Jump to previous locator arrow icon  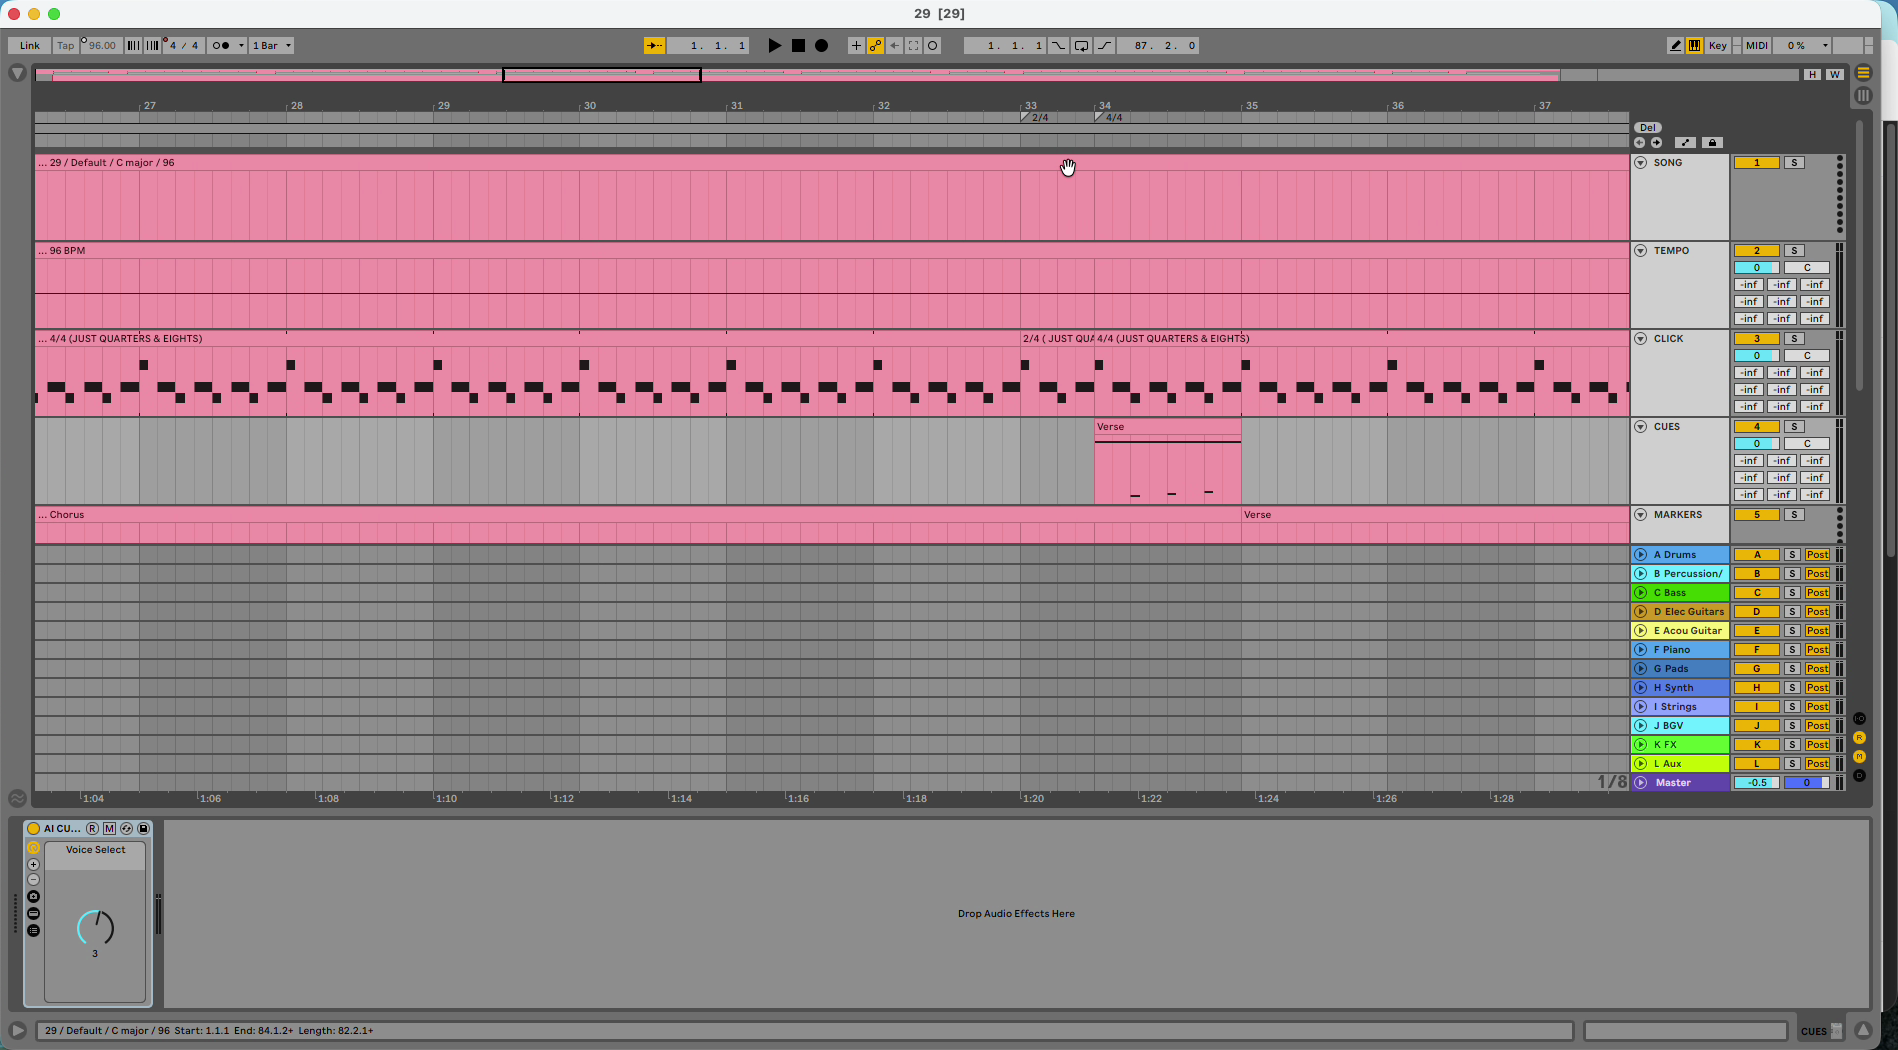[1639, 143]
